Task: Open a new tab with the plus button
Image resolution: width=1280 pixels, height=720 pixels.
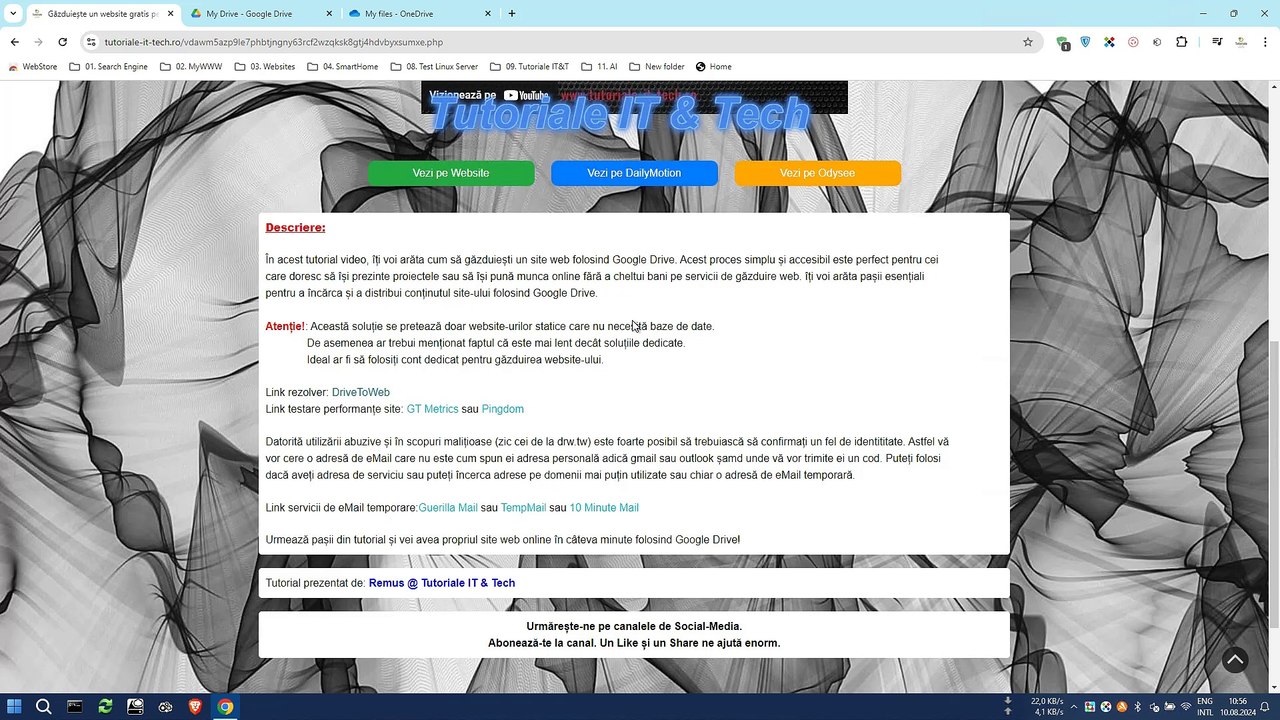Action: [x=512, y=14]
